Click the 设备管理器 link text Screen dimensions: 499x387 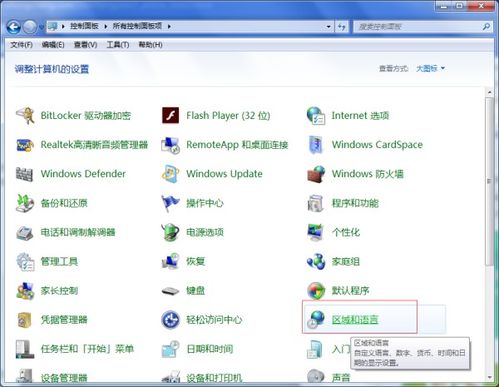click(64, 378)
